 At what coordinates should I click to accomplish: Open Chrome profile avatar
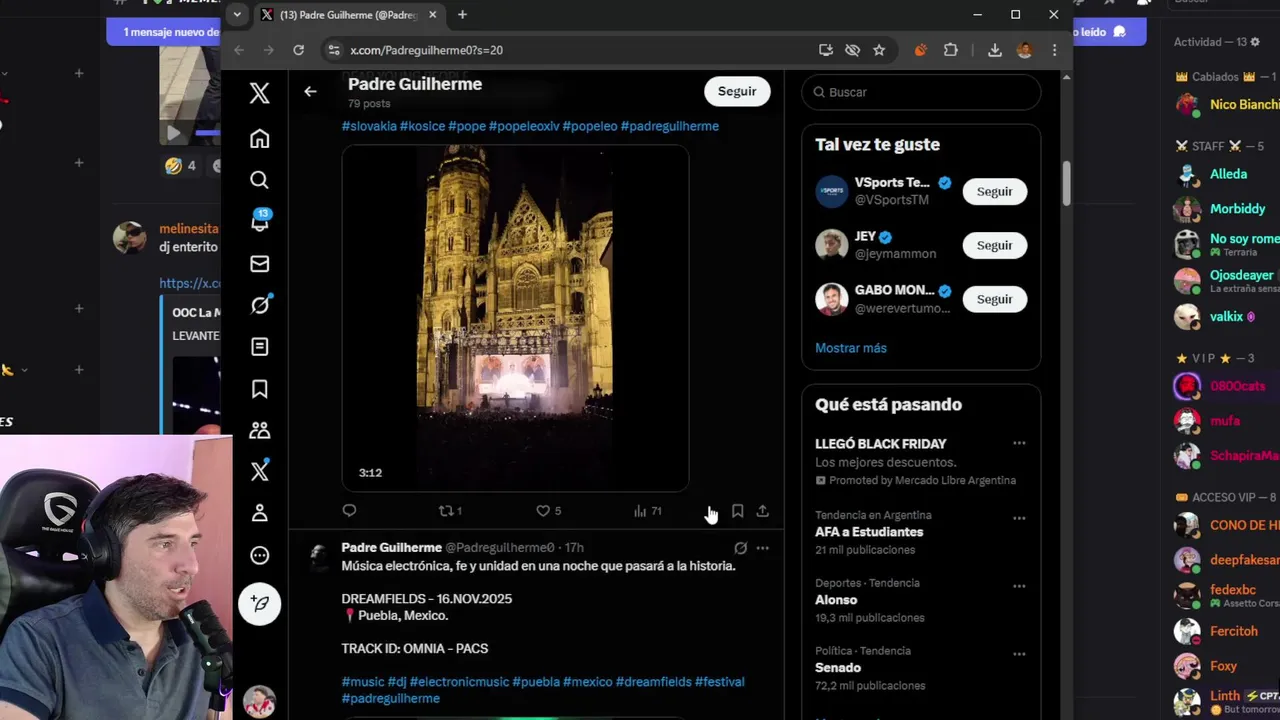click(x=1025, y=50)
